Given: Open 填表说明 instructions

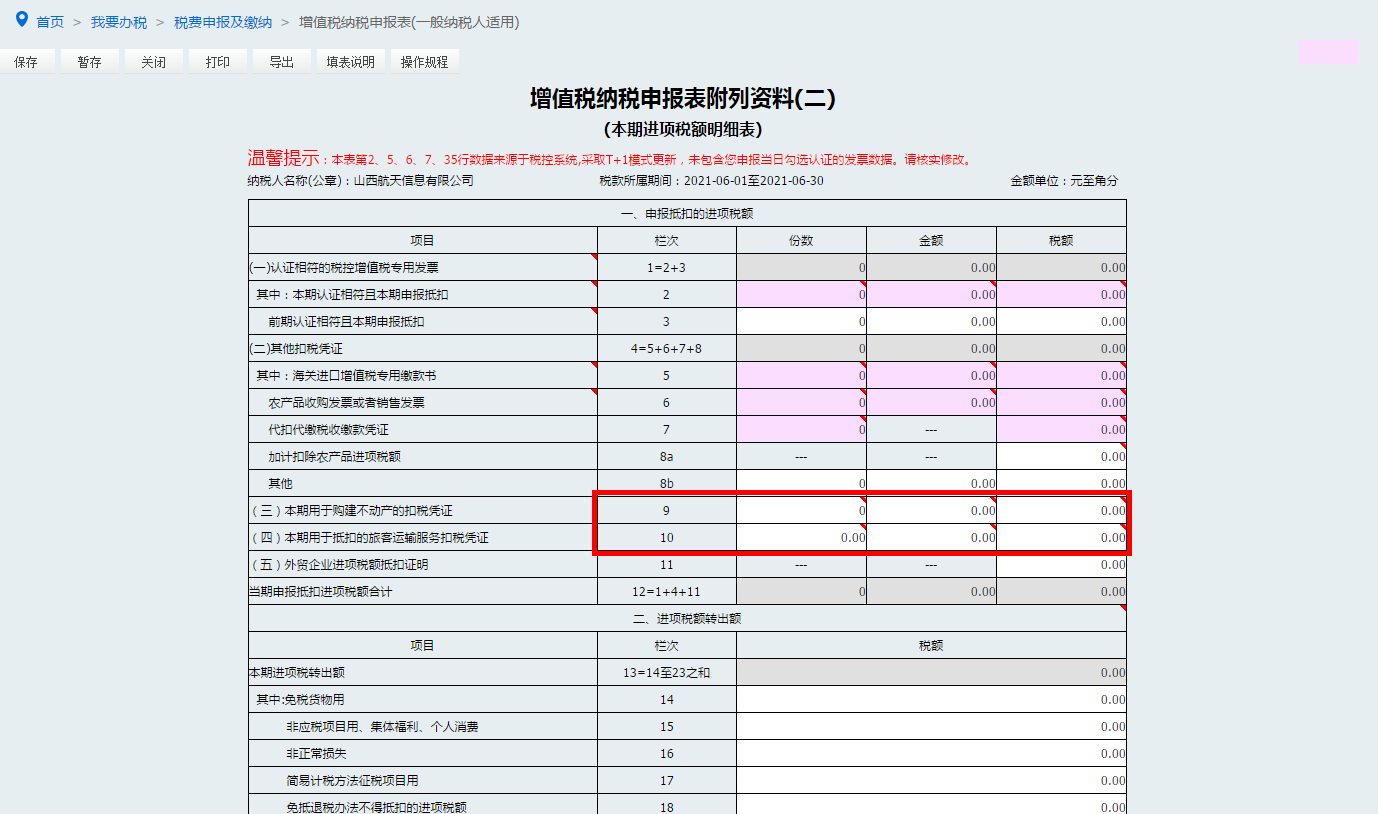Looking at the screenshot, I should 350,62.
